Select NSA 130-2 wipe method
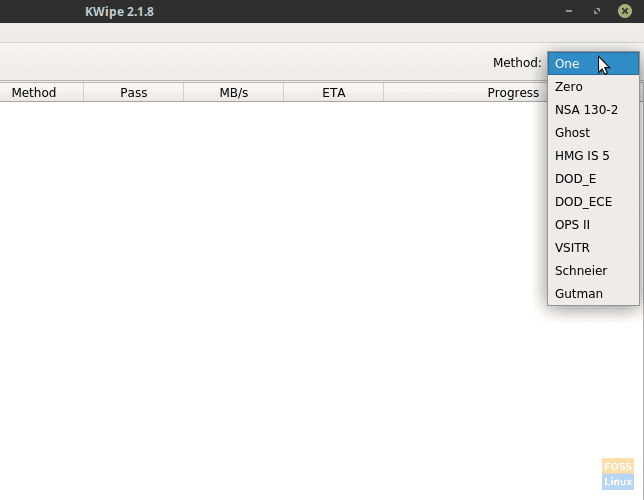 point(593,110)
